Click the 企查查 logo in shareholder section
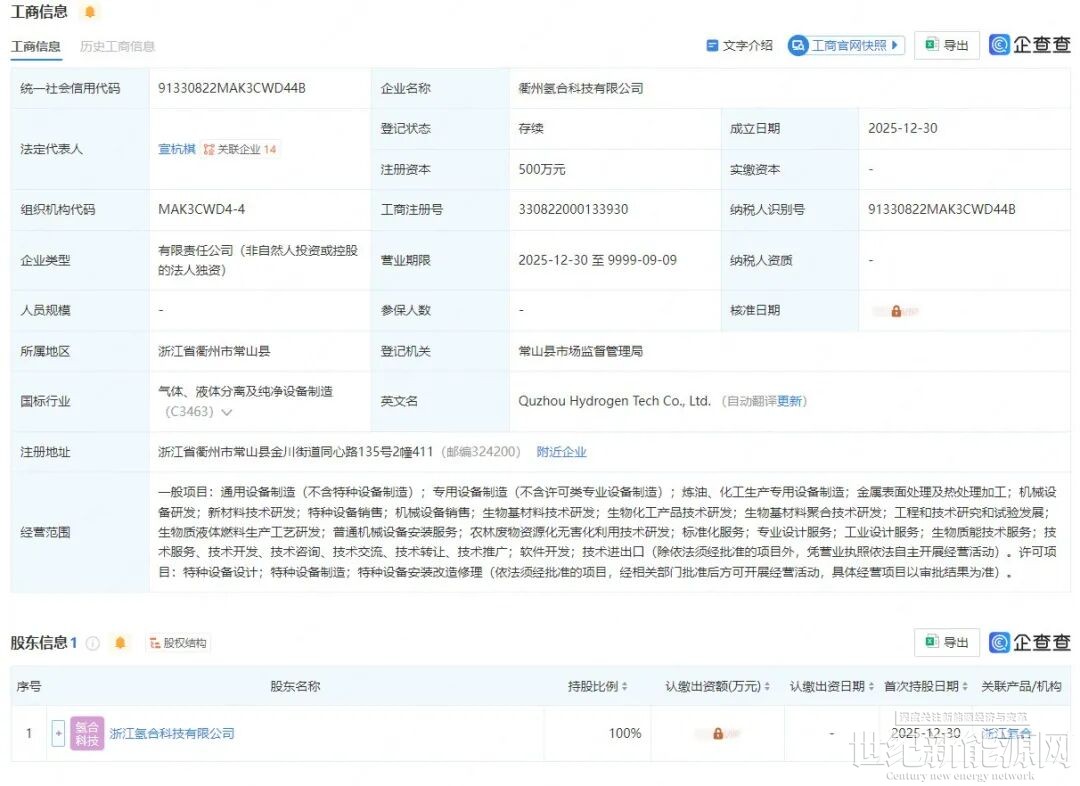The width and height of the screenshot is (1080, 786). click(1030, 642)
